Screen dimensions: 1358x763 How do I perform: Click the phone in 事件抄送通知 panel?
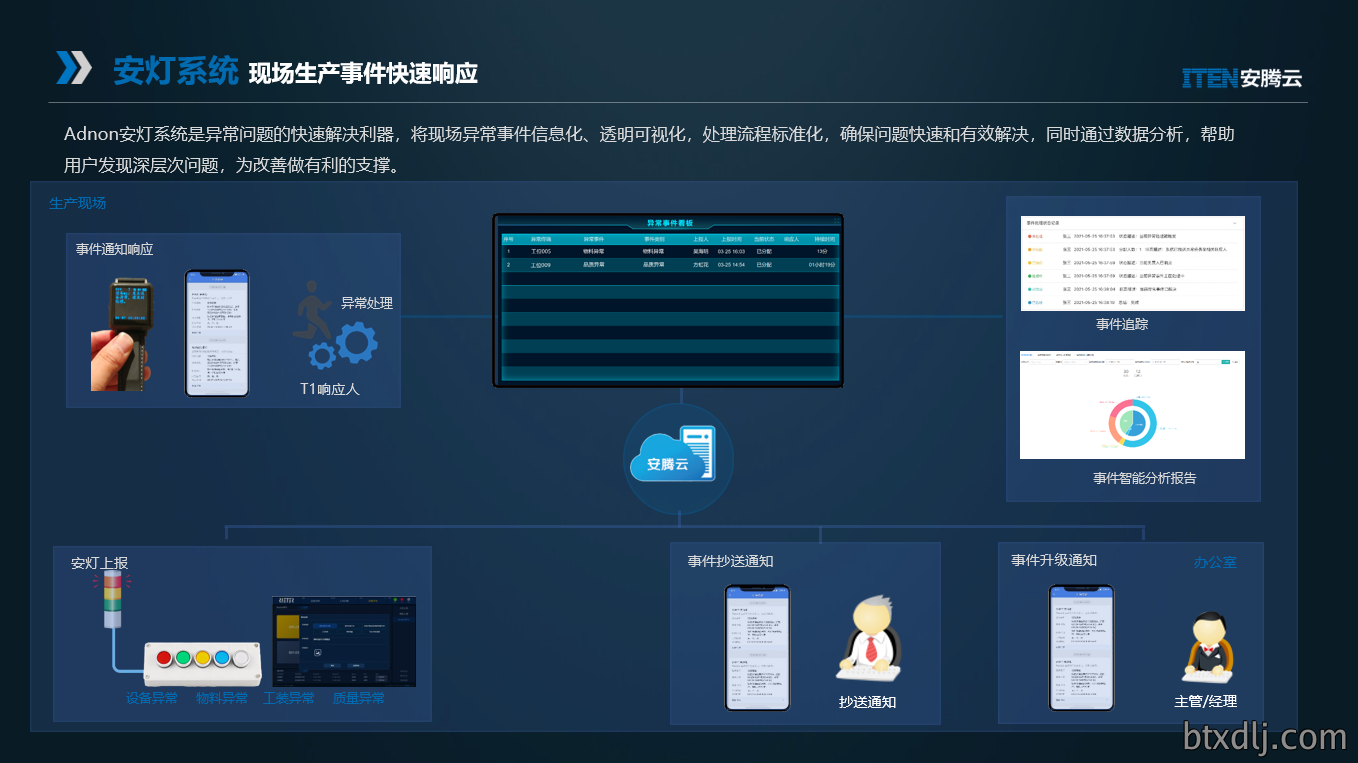[x=757, y=648]
